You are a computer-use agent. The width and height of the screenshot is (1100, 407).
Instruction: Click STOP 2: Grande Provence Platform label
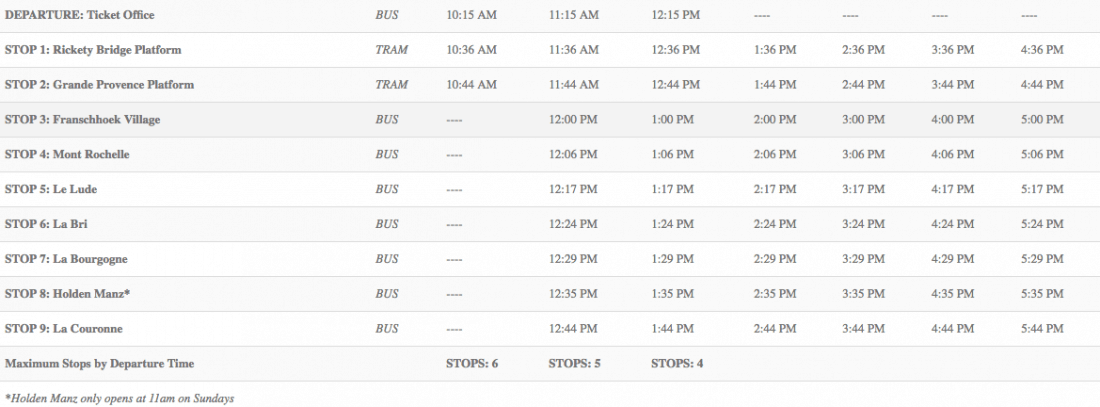[x=99, y=85]
